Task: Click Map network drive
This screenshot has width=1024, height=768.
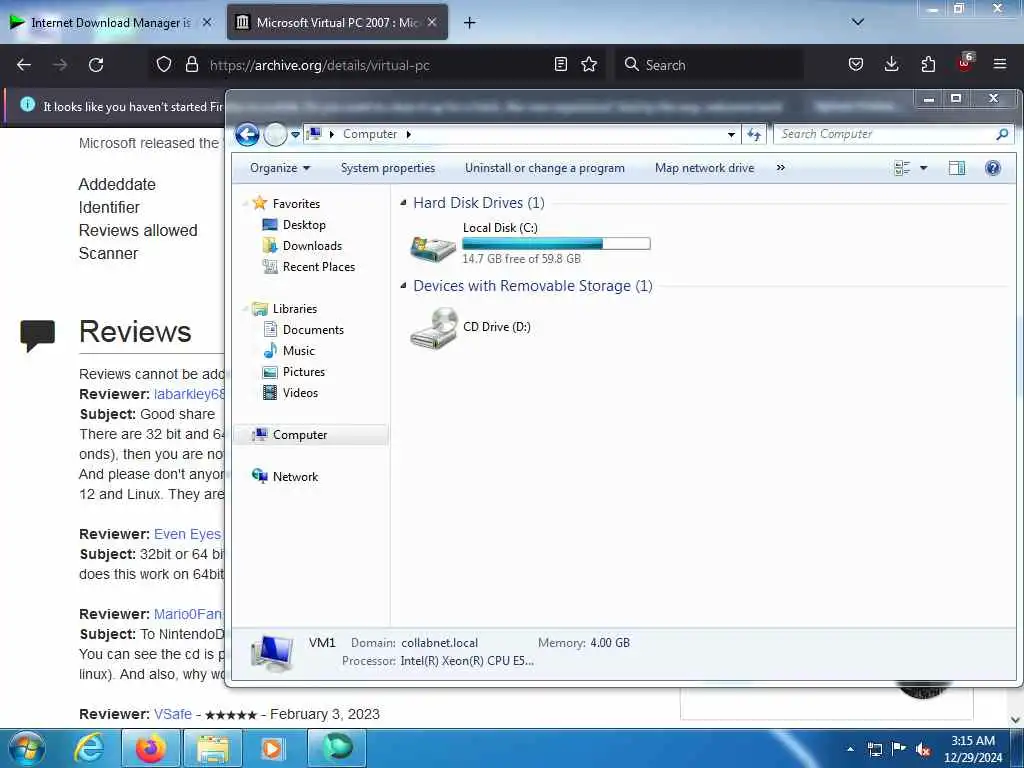Action: [704, 168]
